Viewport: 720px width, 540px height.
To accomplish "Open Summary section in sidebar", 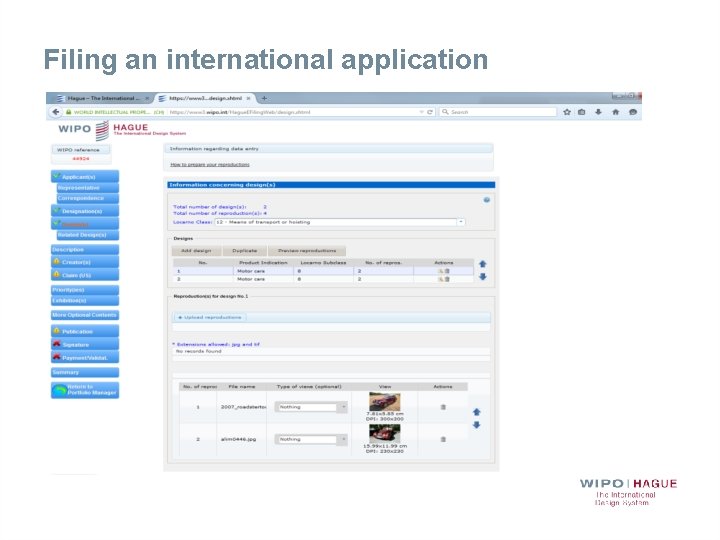I will [x=85, y=372].
